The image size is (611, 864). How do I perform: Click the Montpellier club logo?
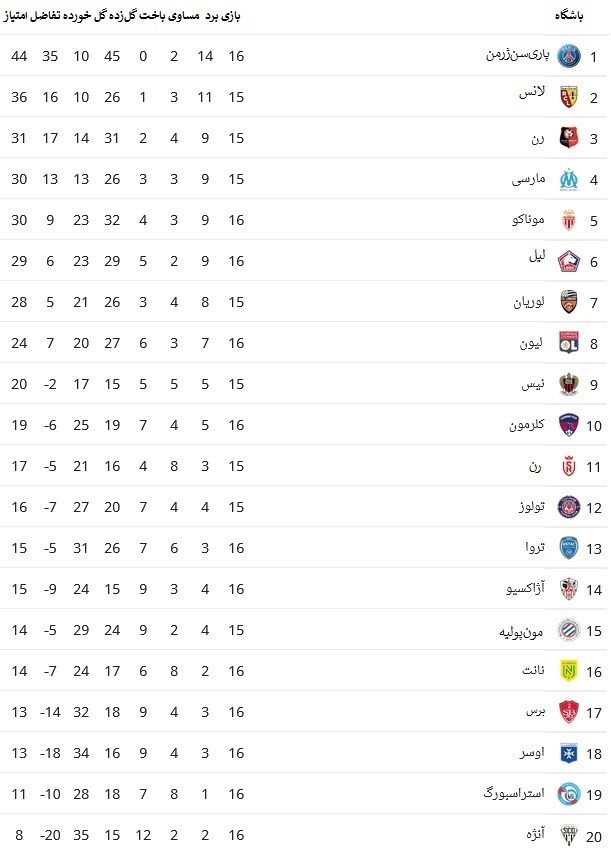pyautogui.click(x=568, y=630)
